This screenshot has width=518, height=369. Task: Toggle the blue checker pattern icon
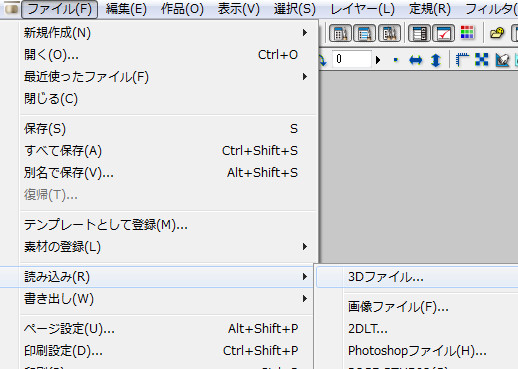coord(482,60)
